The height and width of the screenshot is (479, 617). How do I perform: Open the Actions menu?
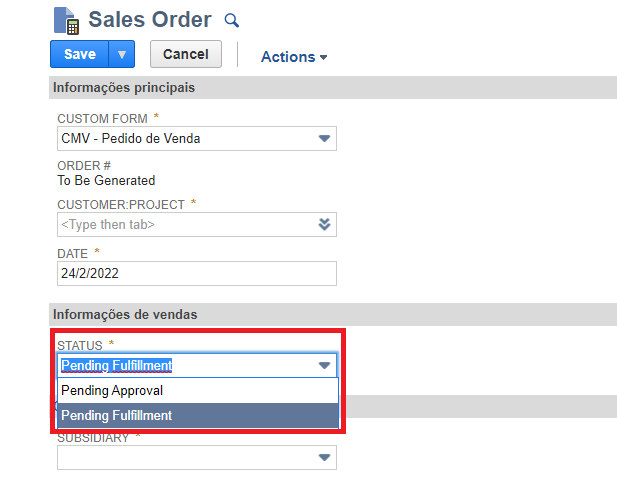[x=294, y=57]
